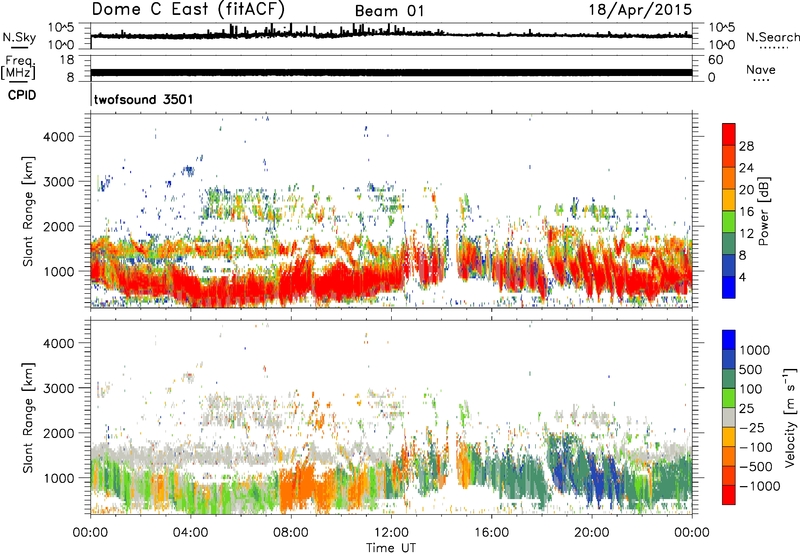
Task: Click the '20:00' time axis tick
Action: 592,533
